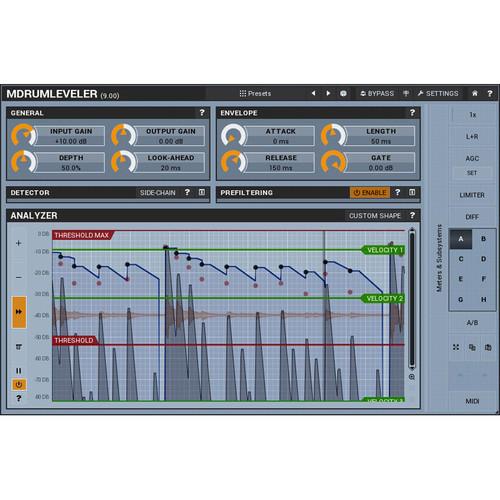
Task: Click the A/B compare button
Action: click(x=472, y=323)
